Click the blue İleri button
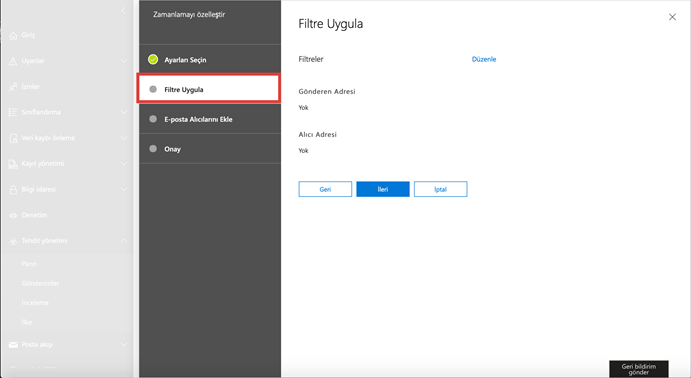 [383, 189]
